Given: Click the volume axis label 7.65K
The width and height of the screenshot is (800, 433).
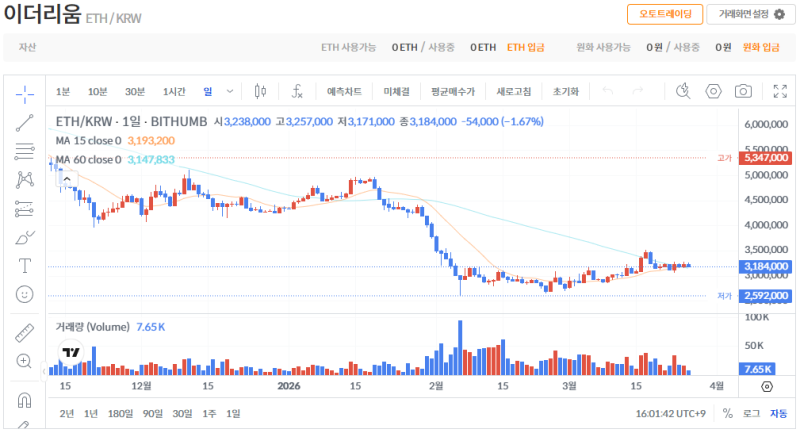Looking at the screenshot, I should 758,369.
